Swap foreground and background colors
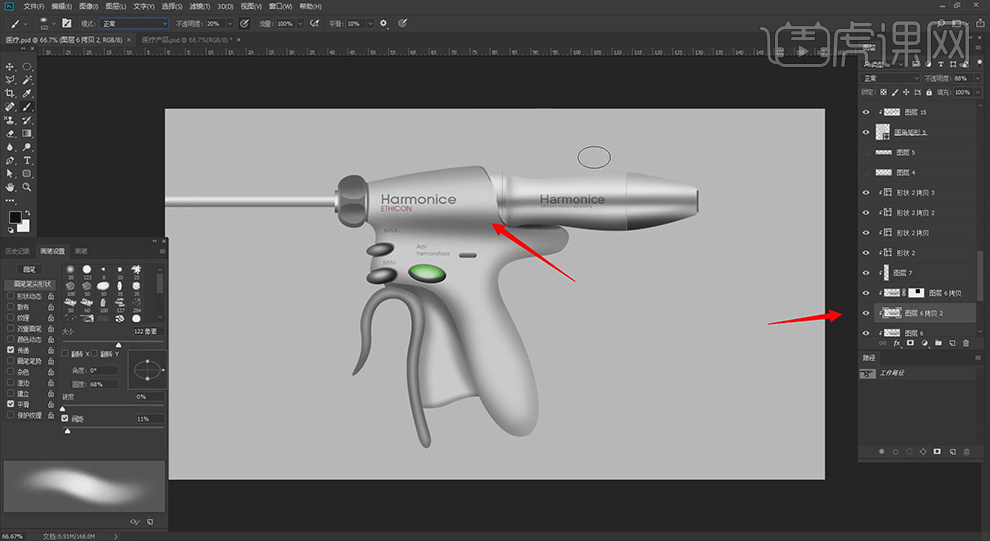The image size is (990, 541). point(27,213)
